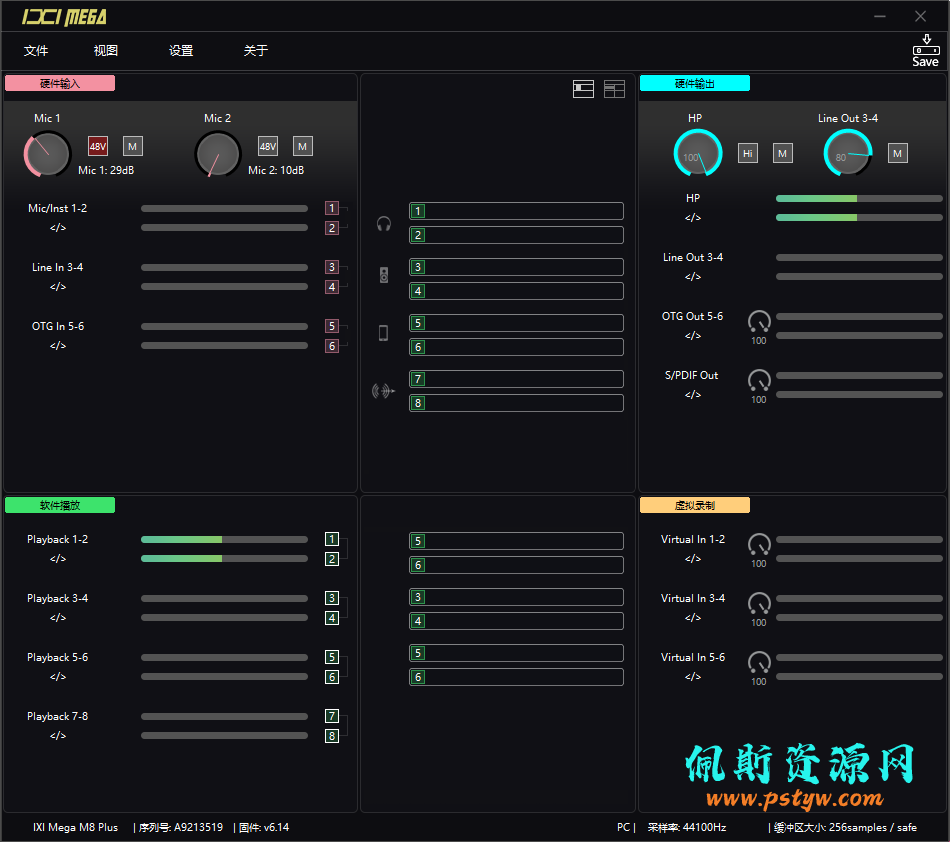Screen dimensions: 950x842
Task: Enable 48V phantom power for Mic 2
Action: (x=268, y=146)
